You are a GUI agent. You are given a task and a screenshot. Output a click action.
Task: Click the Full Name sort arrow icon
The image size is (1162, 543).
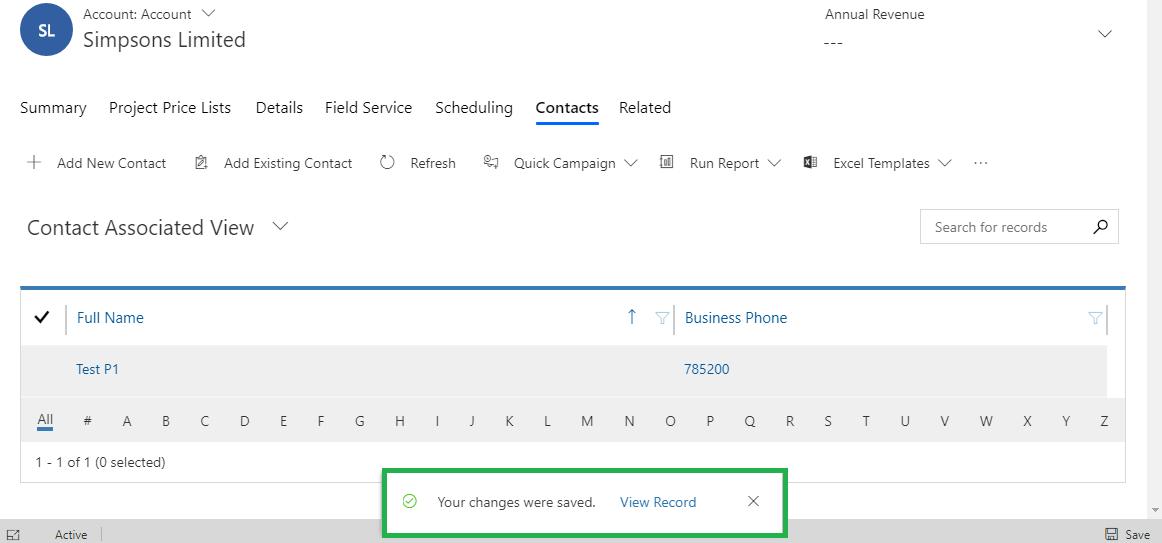(631, 317)
